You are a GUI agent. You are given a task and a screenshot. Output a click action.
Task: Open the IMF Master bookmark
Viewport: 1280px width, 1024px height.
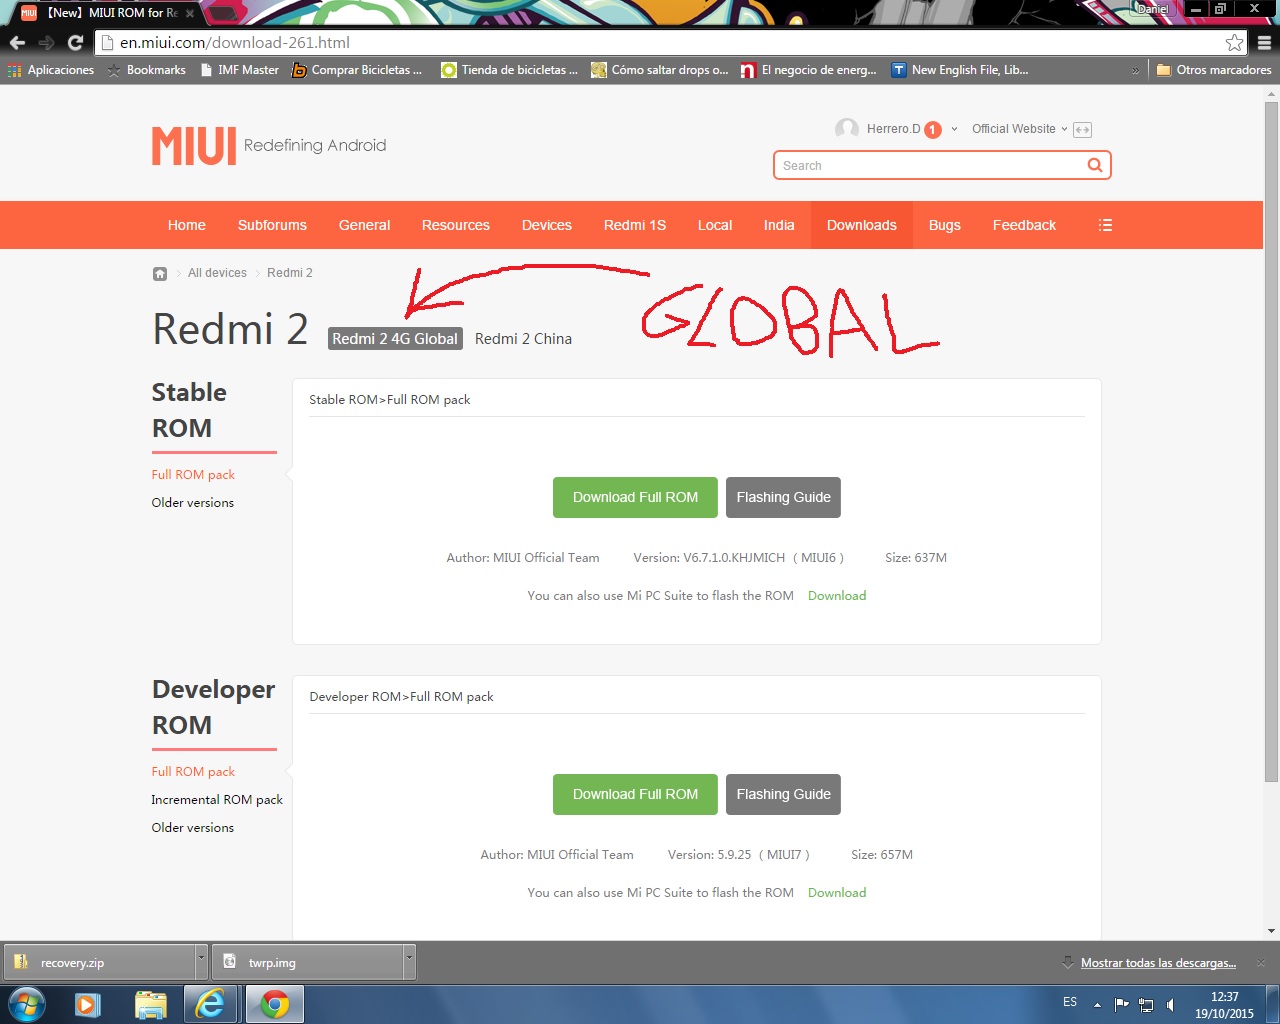click(x=240, y=70)
